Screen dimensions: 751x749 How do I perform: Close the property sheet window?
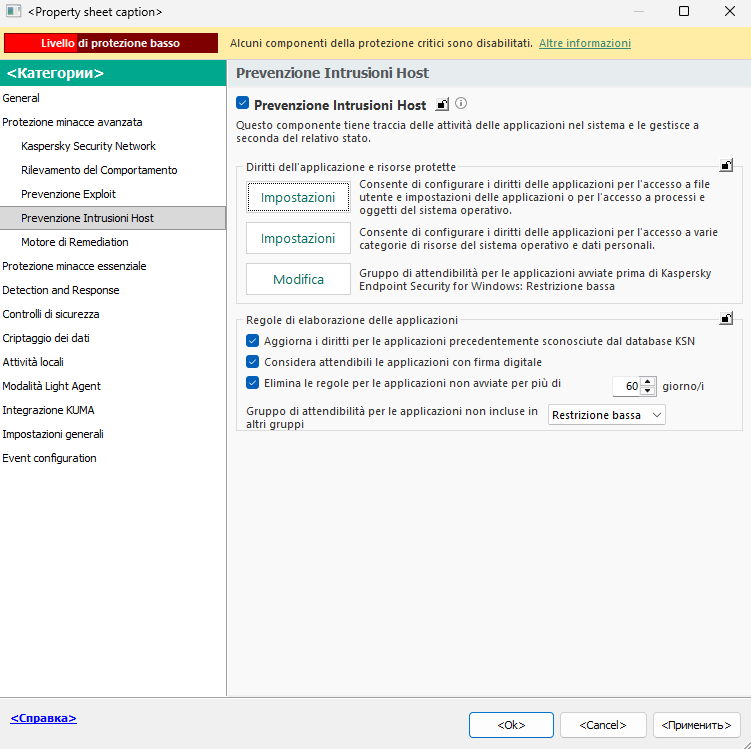(729, 11)
